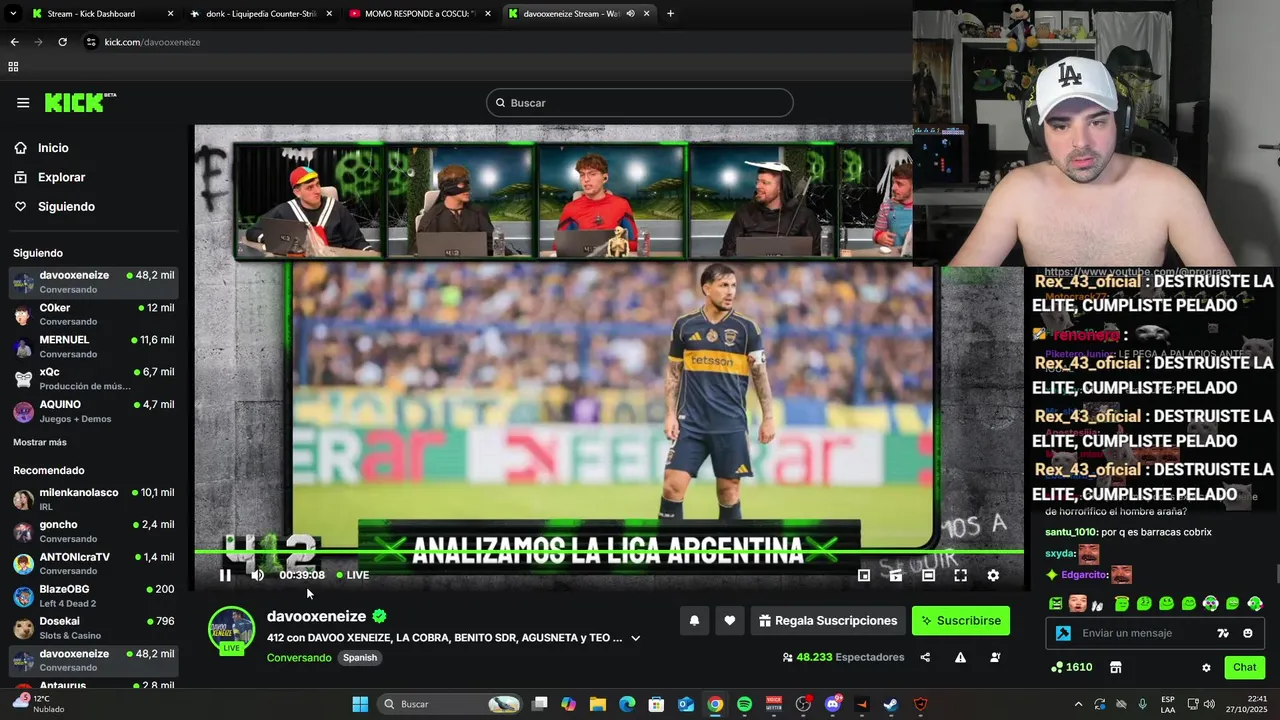Screen dimensions: 1280x720
Task: Mute the davooxeneize tab audio icon
Action: tap(630, 14)
